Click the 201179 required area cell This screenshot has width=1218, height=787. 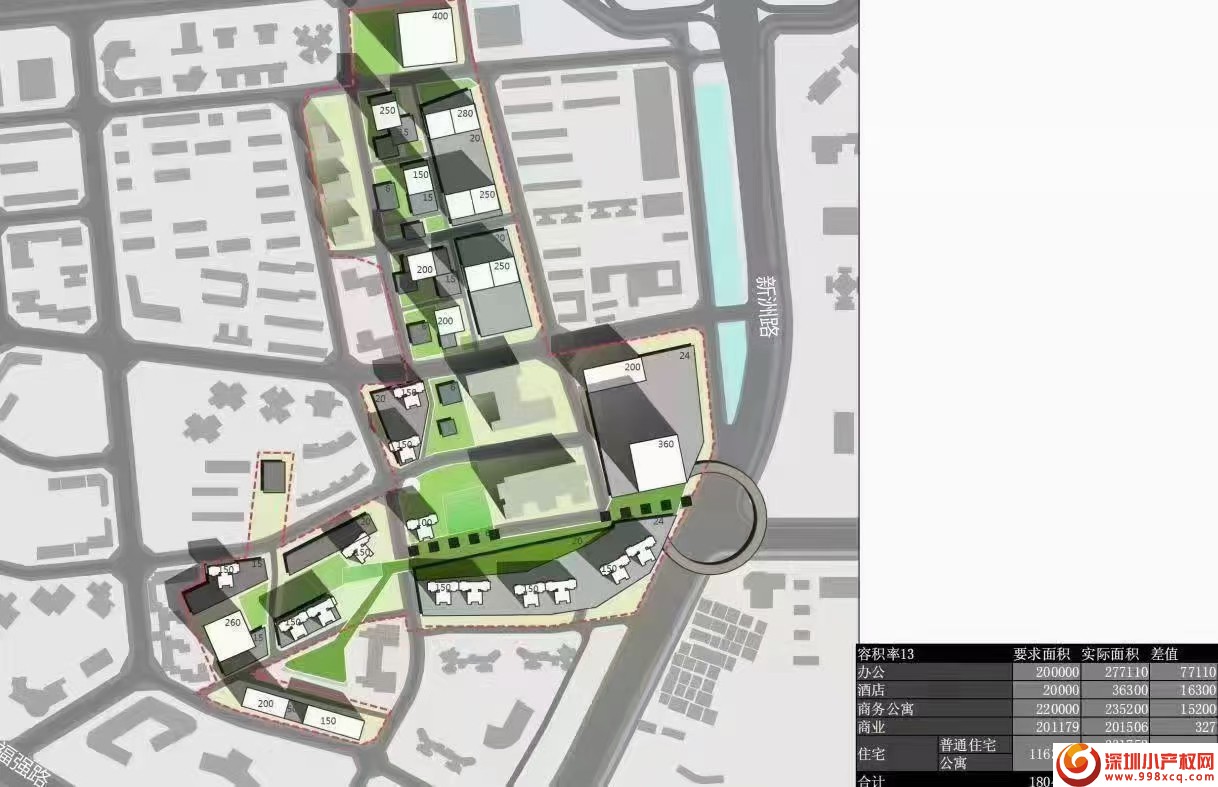click(x=1046, y=726)
